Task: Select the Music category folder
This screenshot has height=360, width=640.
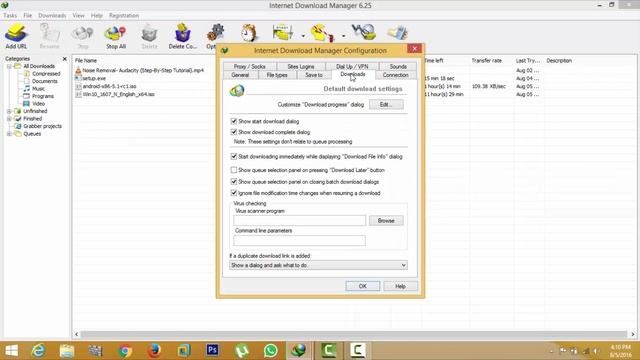Action: click(38, 89)
